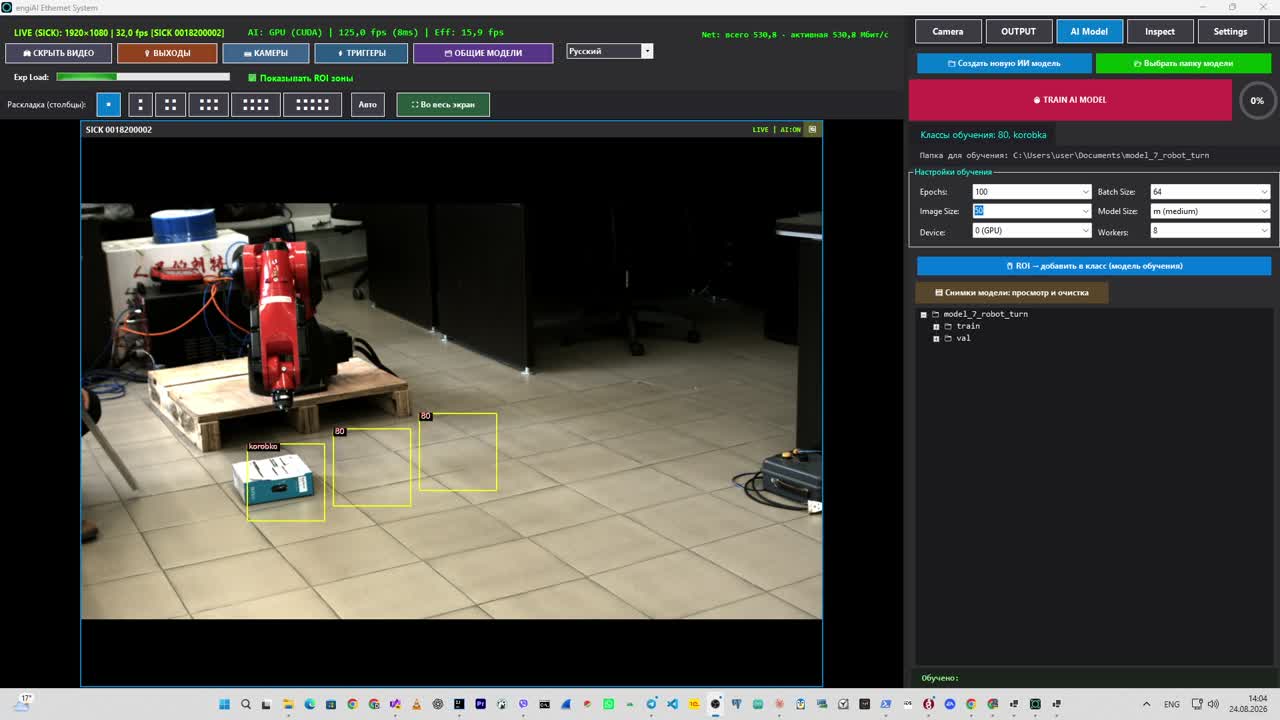The height and width of the screenshot is (720, 1280).
Task: Click the model_7_robot_turn folder icon
Action: pyautogui.click(x=936, y=314)
